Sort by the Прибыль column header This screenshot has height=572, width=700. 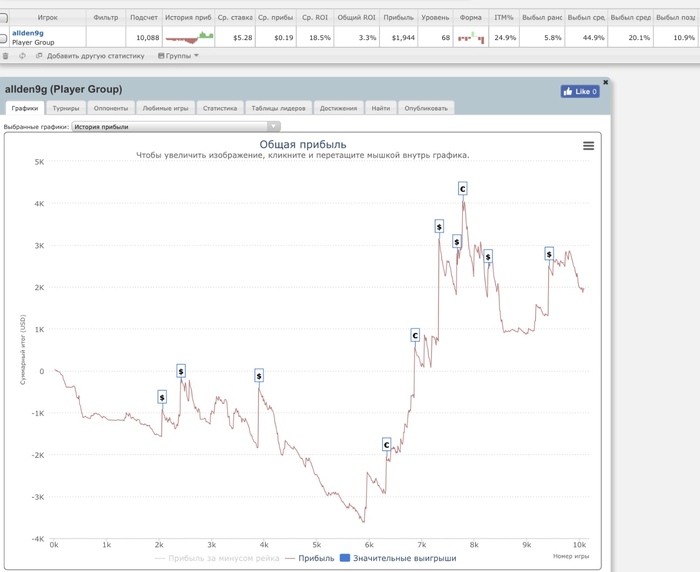pyautogui.click(x=399, y=18)
